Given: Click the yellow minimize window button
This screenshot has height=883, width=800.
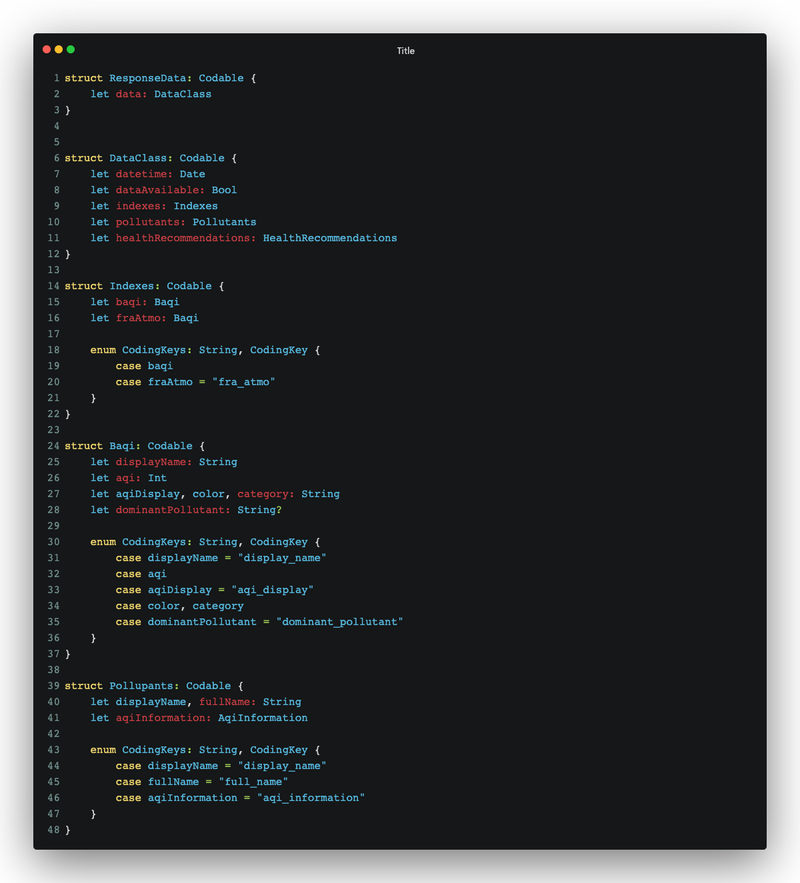Looking at the screenshot, I should click(x=58, y=49).
